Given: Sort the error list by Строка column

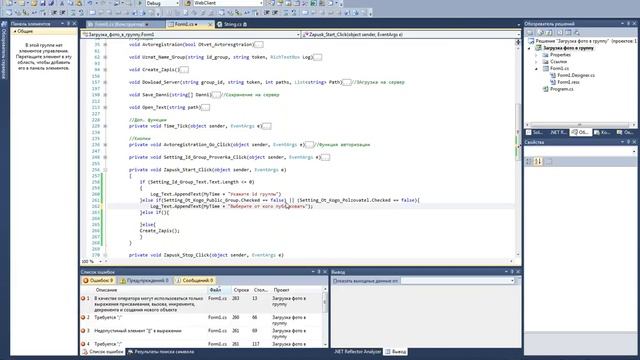Looking at the screenshot, I should (241, 290).
